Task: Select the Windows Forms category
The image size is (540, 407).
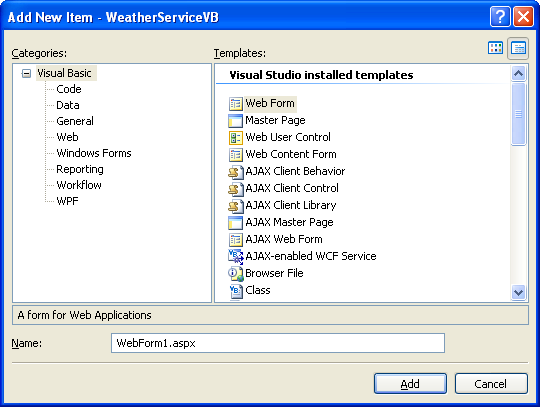Action: tap(94, 153)
